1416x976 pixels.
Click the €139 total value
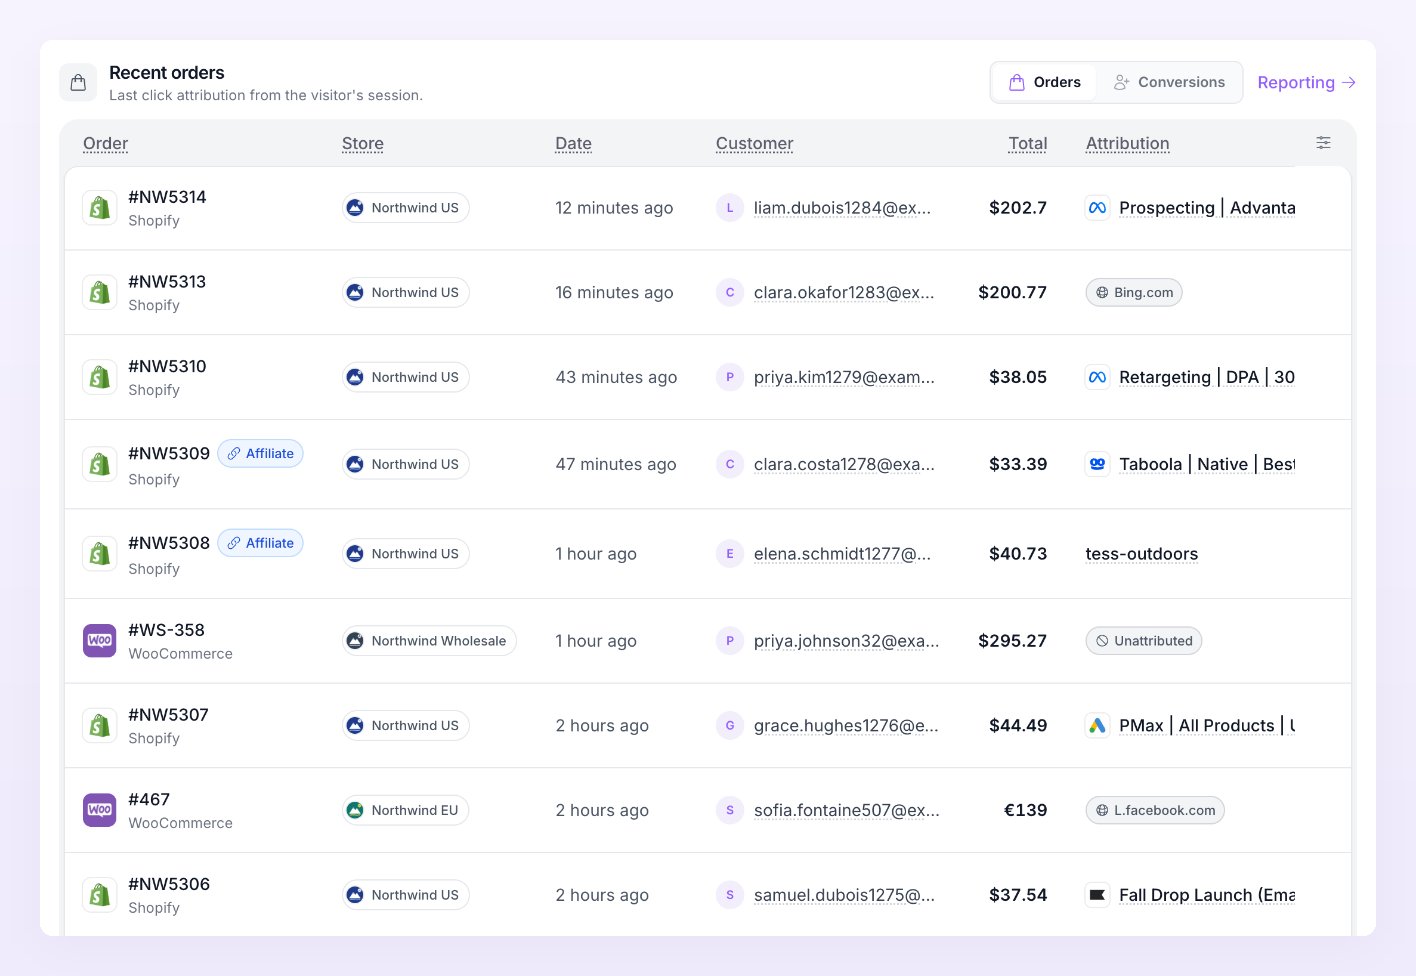(x=1025, y=810)
